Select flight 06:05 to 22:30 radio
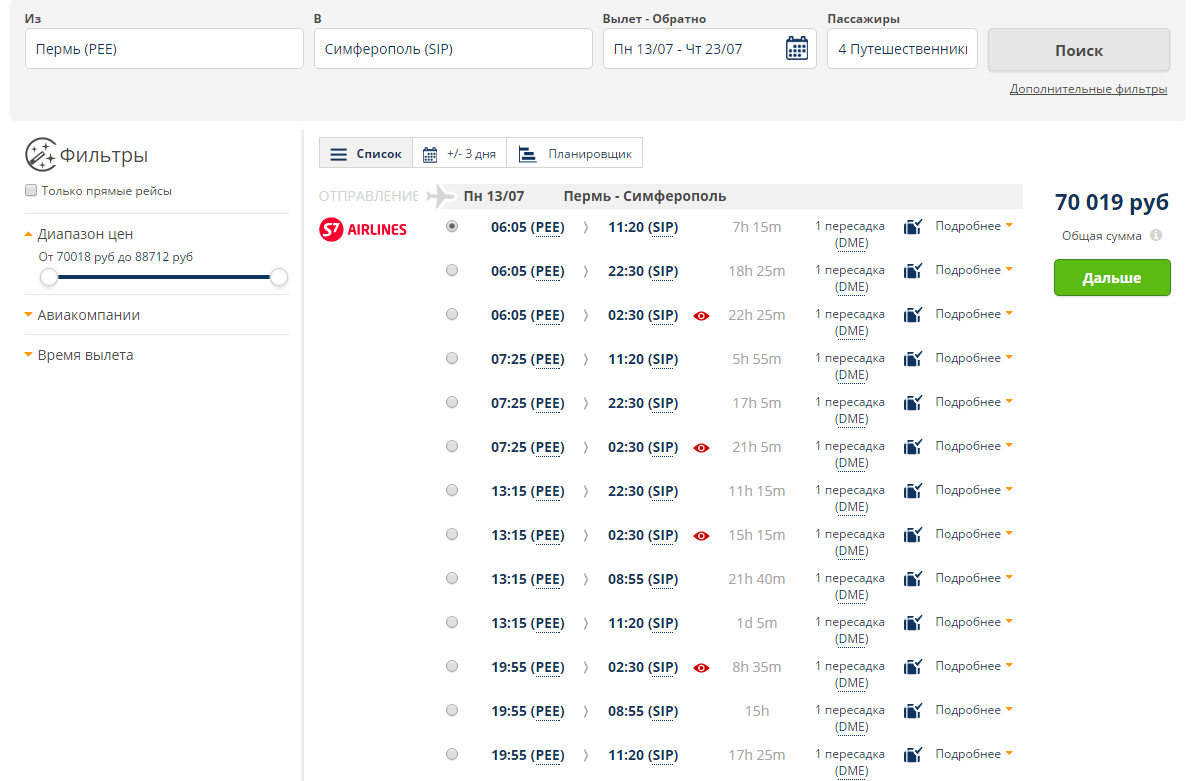The width and height of the screenshot is (1201, 781). tap(452, 270)
